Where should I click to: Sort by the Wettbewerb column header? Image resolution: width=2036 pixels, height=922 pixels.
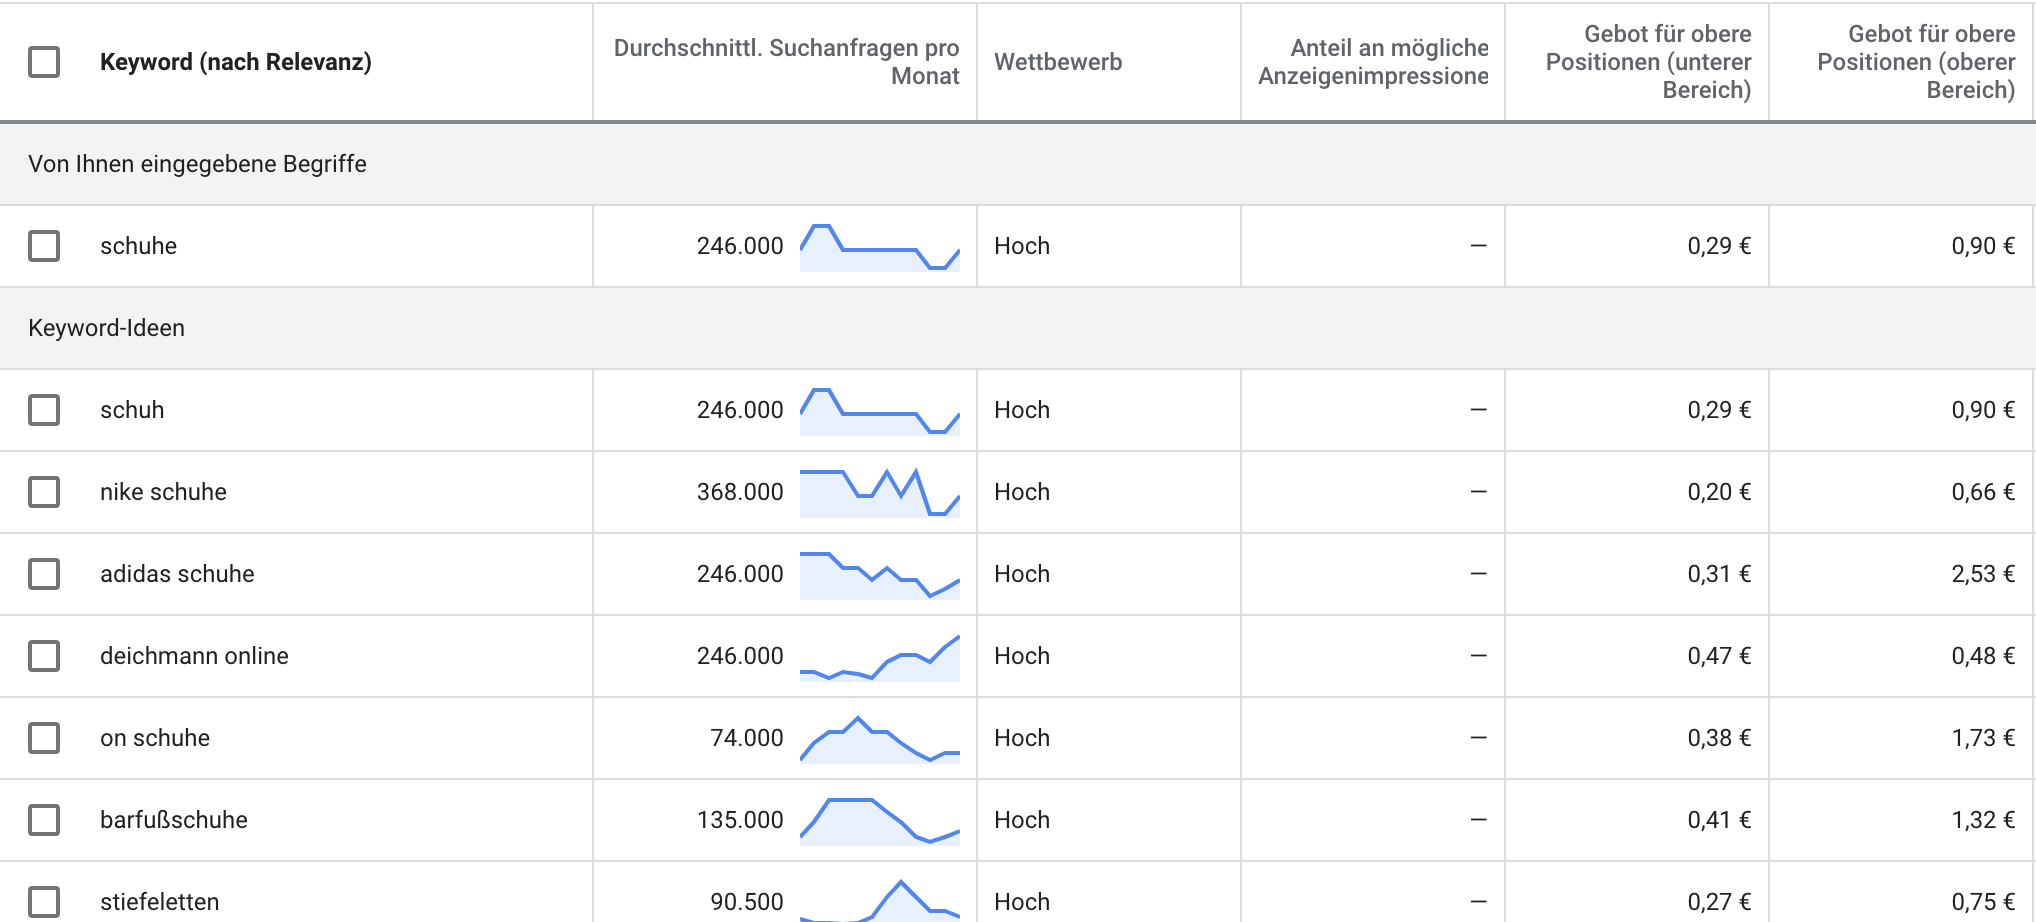click(1058, 62)
